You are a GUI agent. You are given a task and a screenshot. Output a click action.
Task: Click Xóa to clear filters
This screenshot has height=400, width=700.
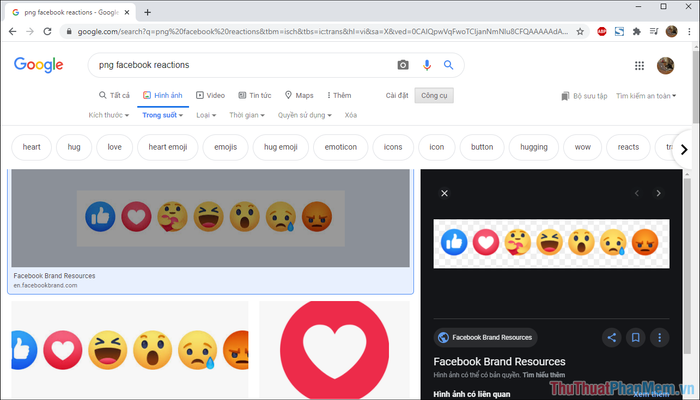click(350, 115)
